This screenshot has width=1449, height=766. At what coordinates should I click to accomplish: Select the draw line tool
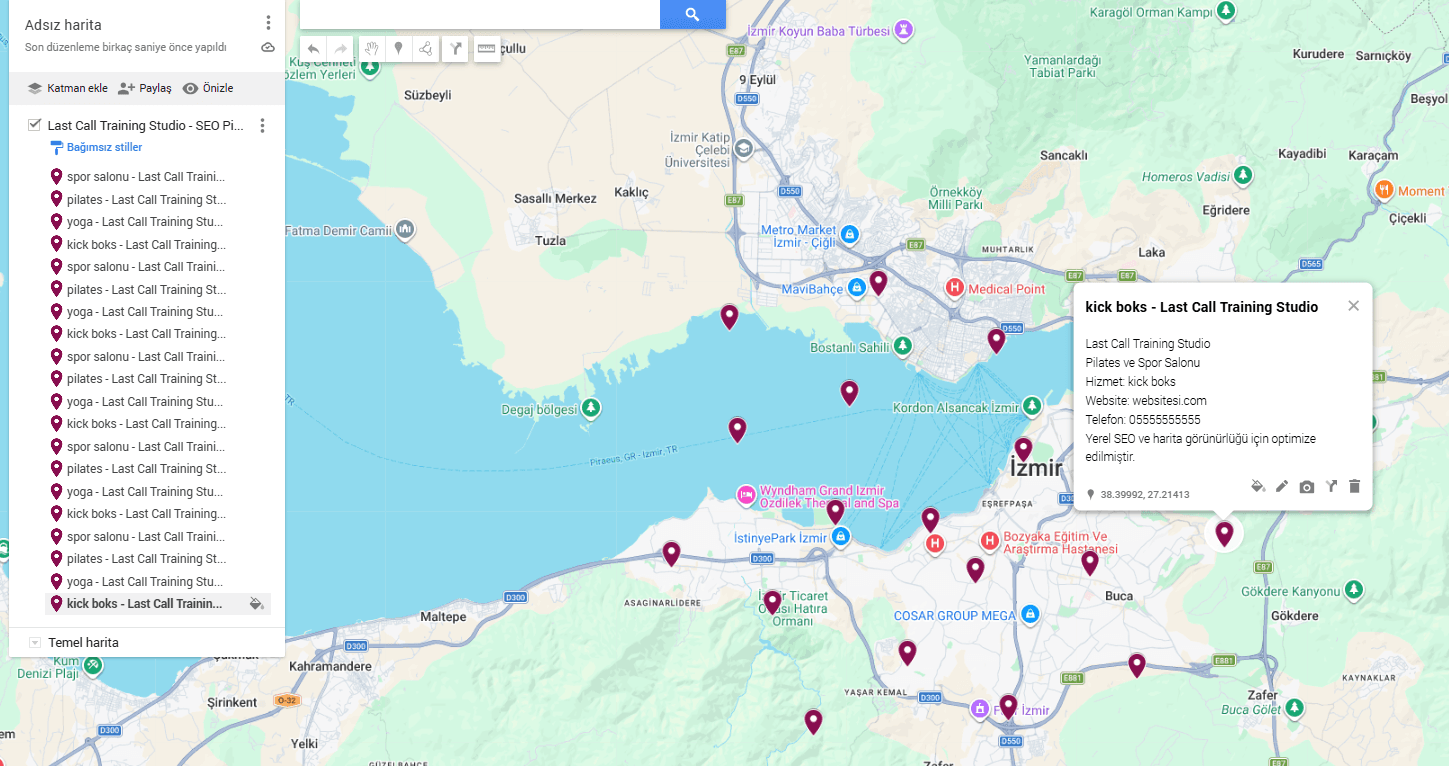point(426,49)
